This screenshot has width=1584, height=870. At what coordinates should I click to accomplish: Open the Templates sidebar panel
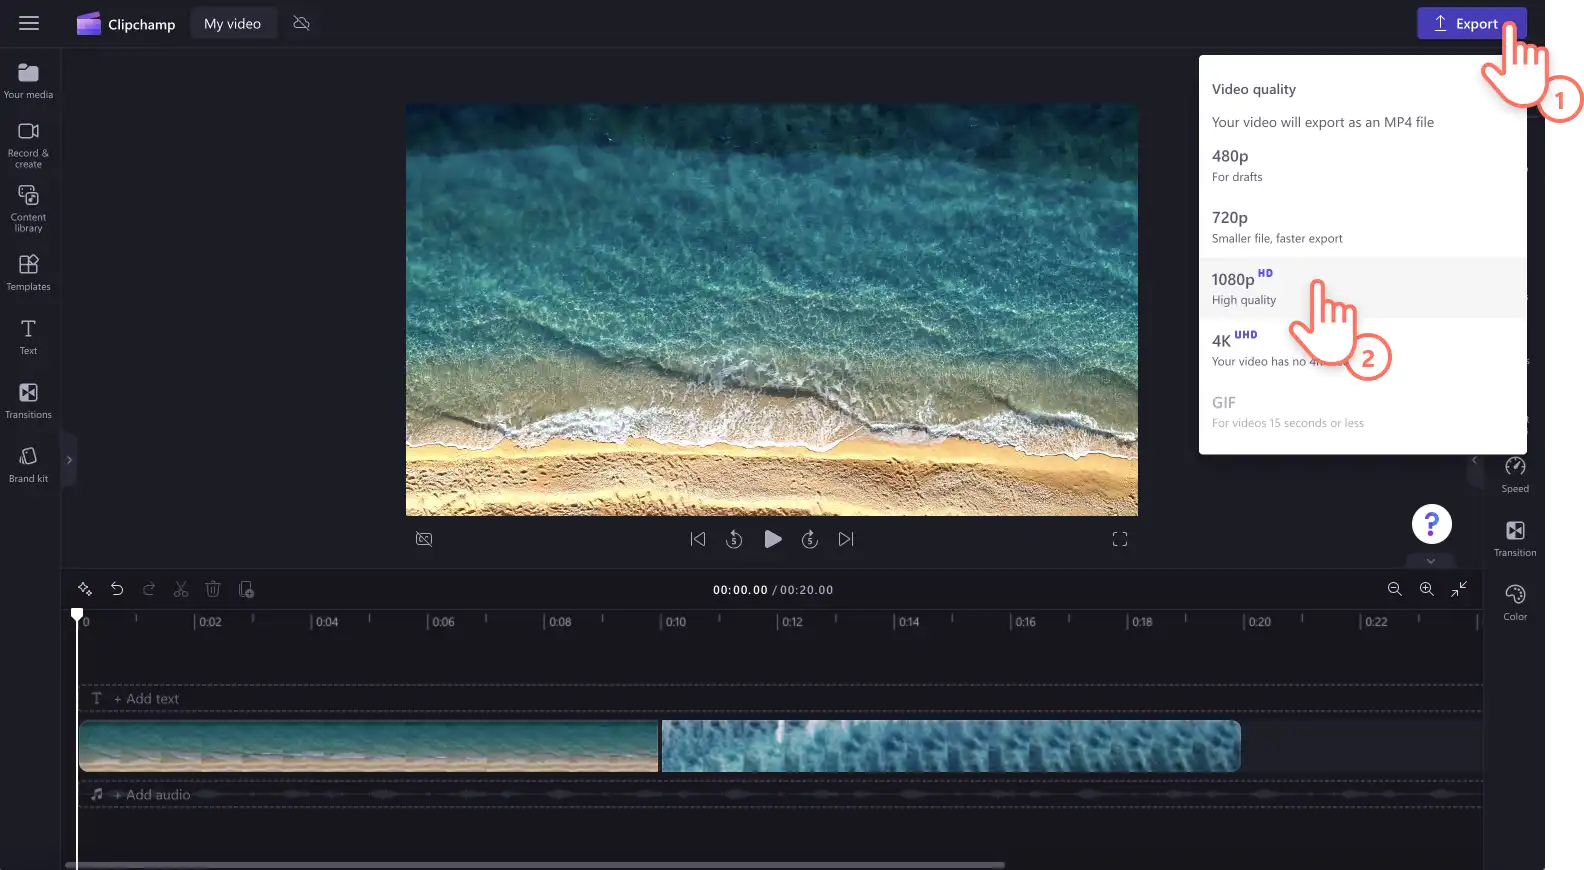click(x=28, y=272)
